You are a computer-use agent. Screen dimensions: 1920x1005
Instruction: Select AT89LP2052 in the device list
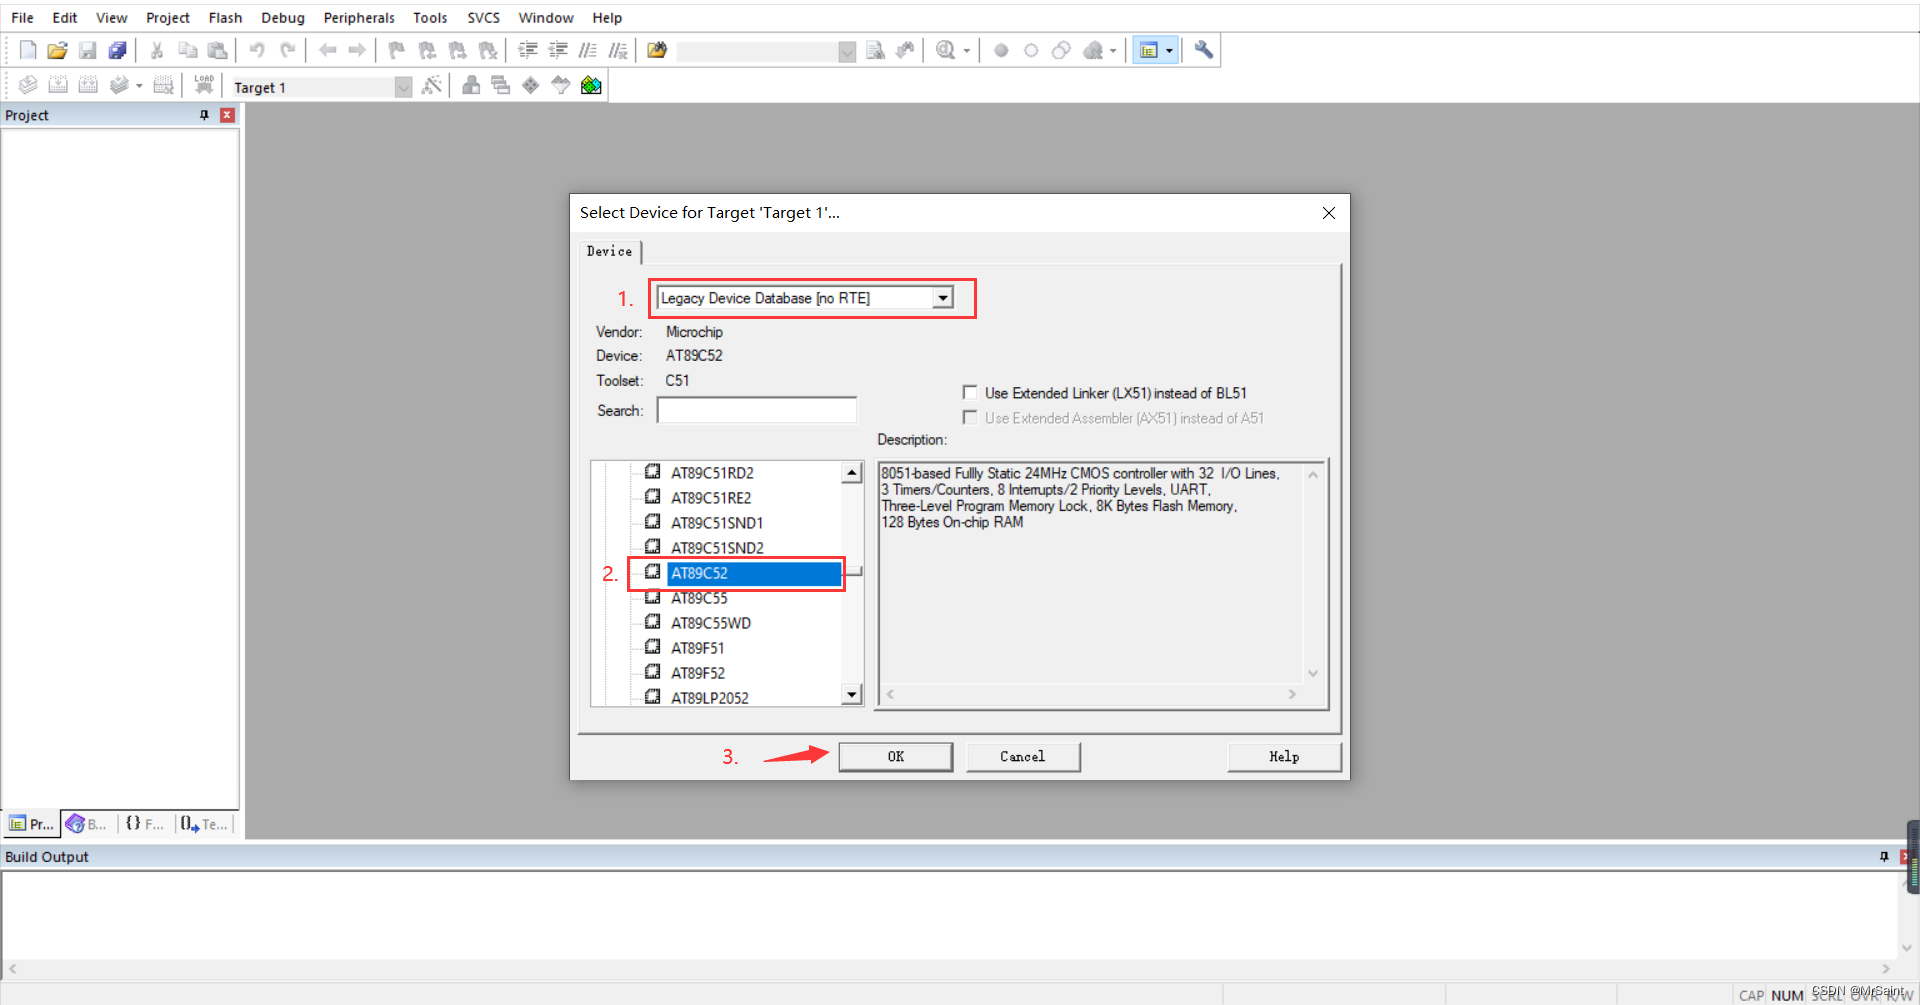click(x=709, y=698)
